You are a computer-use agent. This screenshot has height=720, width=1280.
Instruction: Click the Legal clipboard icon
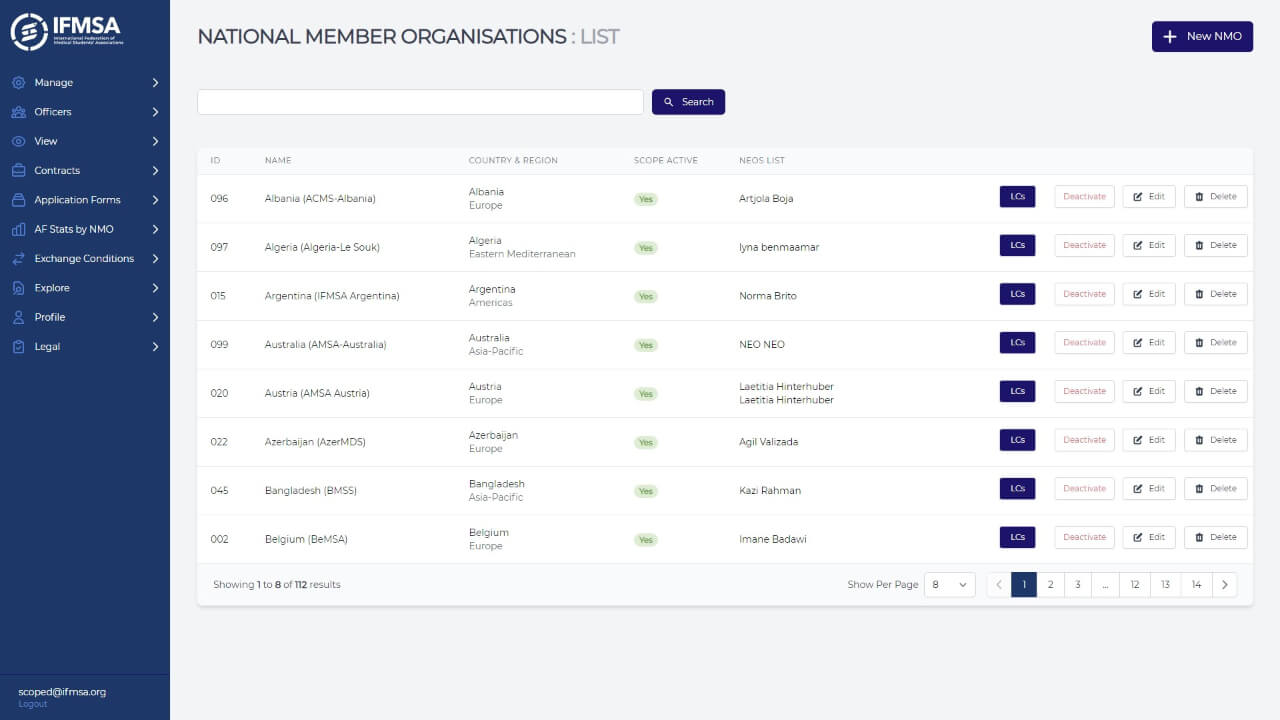click(x=18, y=346)
